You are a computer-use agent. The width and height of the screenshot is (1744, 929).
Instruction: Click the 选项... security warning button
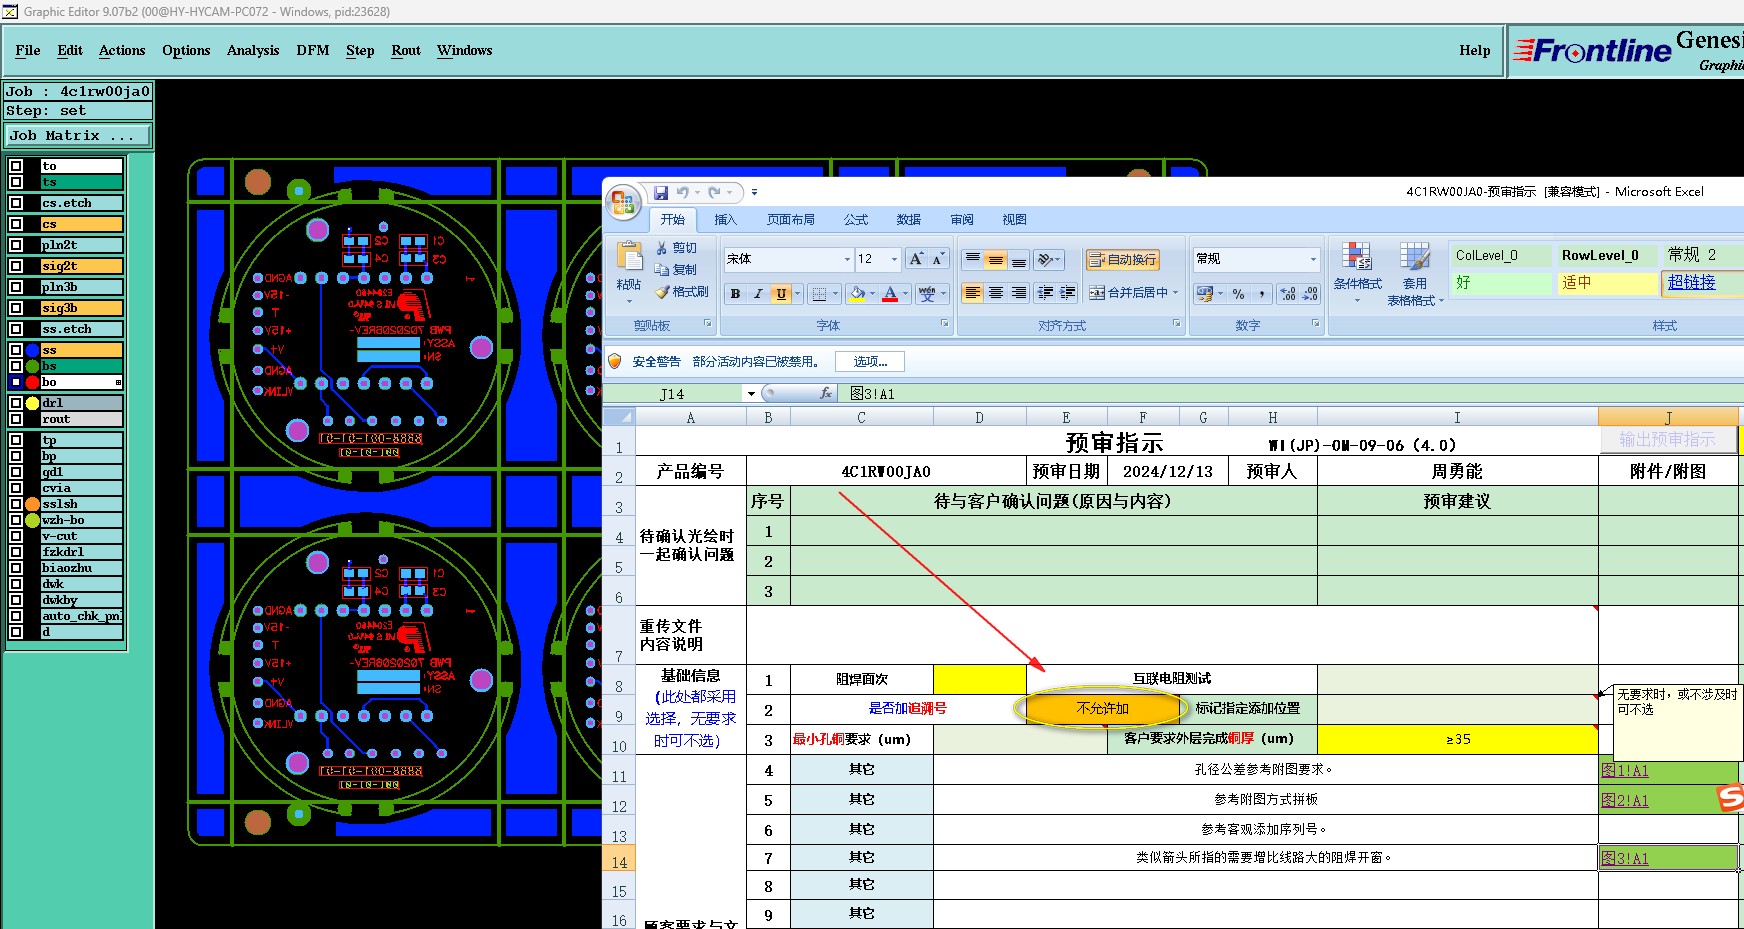pos(870,362)
